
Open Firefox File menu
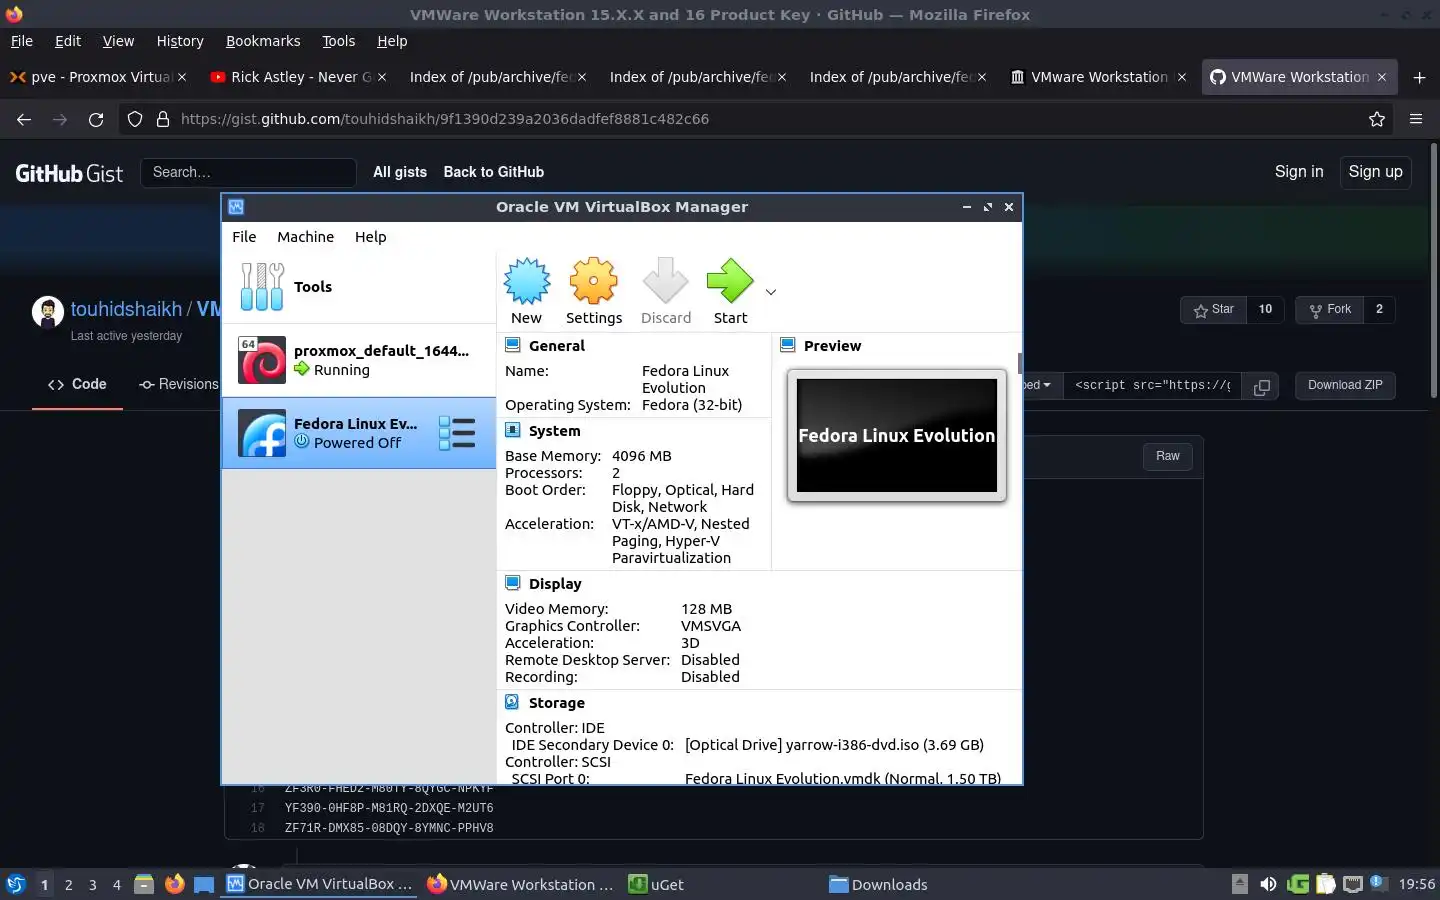(21, 41)
